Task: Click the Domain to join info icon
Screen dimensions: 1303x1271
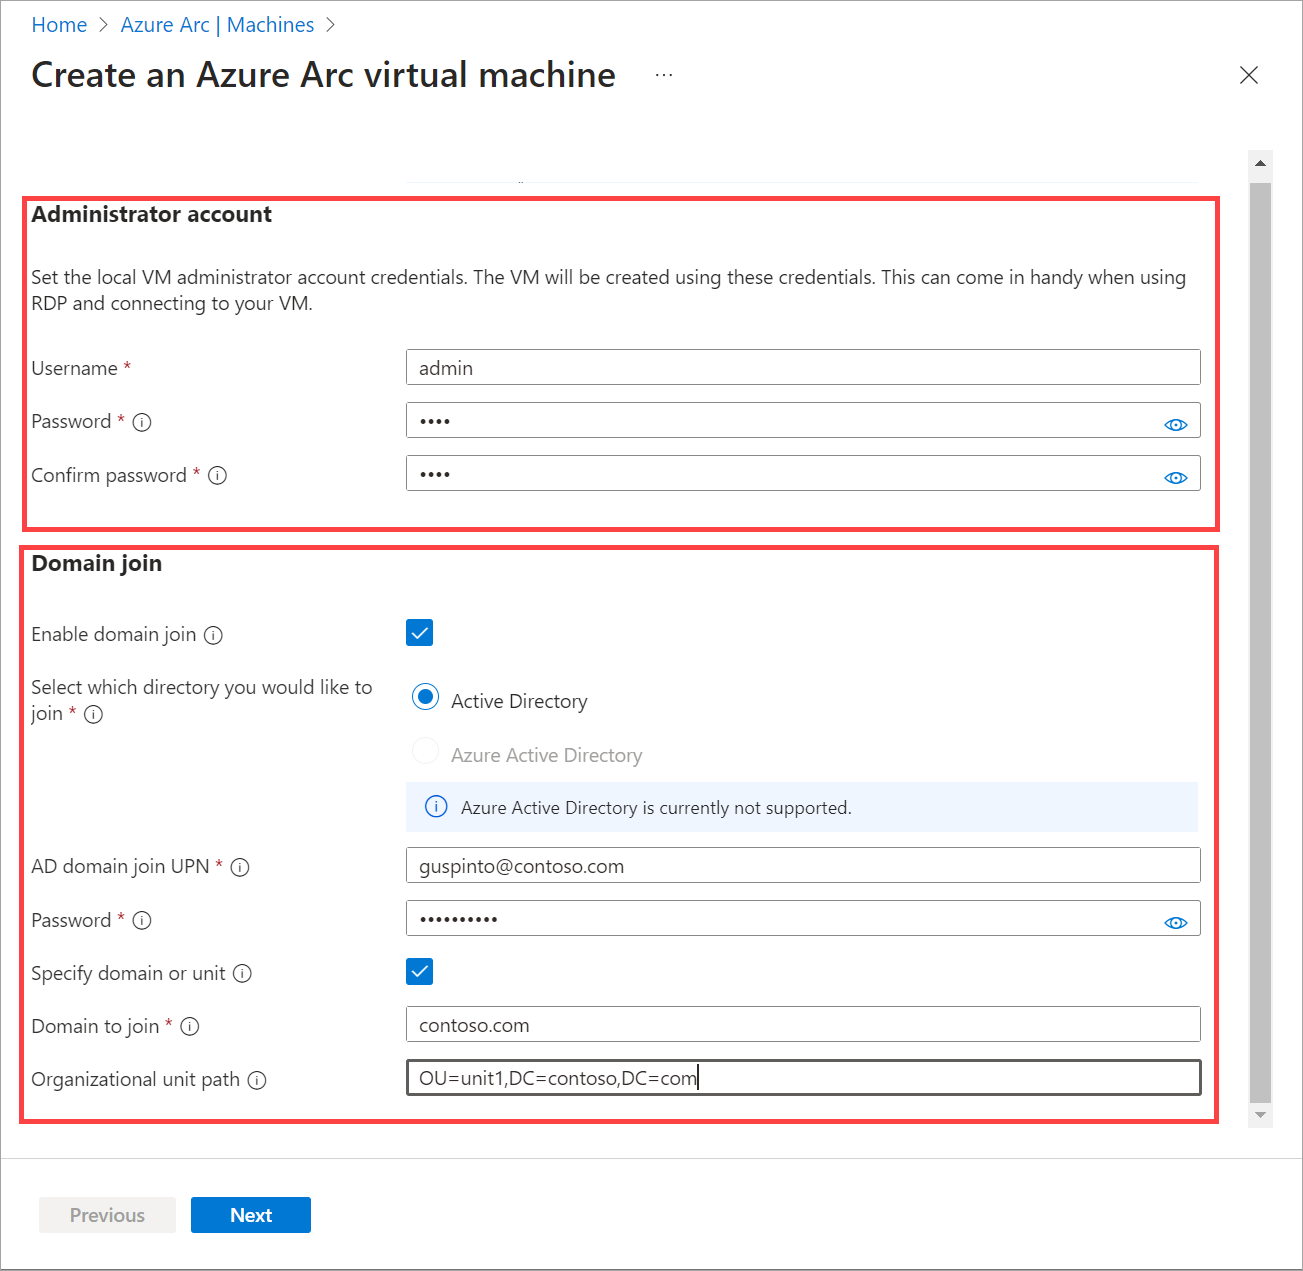Action: [x=190, y=1026]
